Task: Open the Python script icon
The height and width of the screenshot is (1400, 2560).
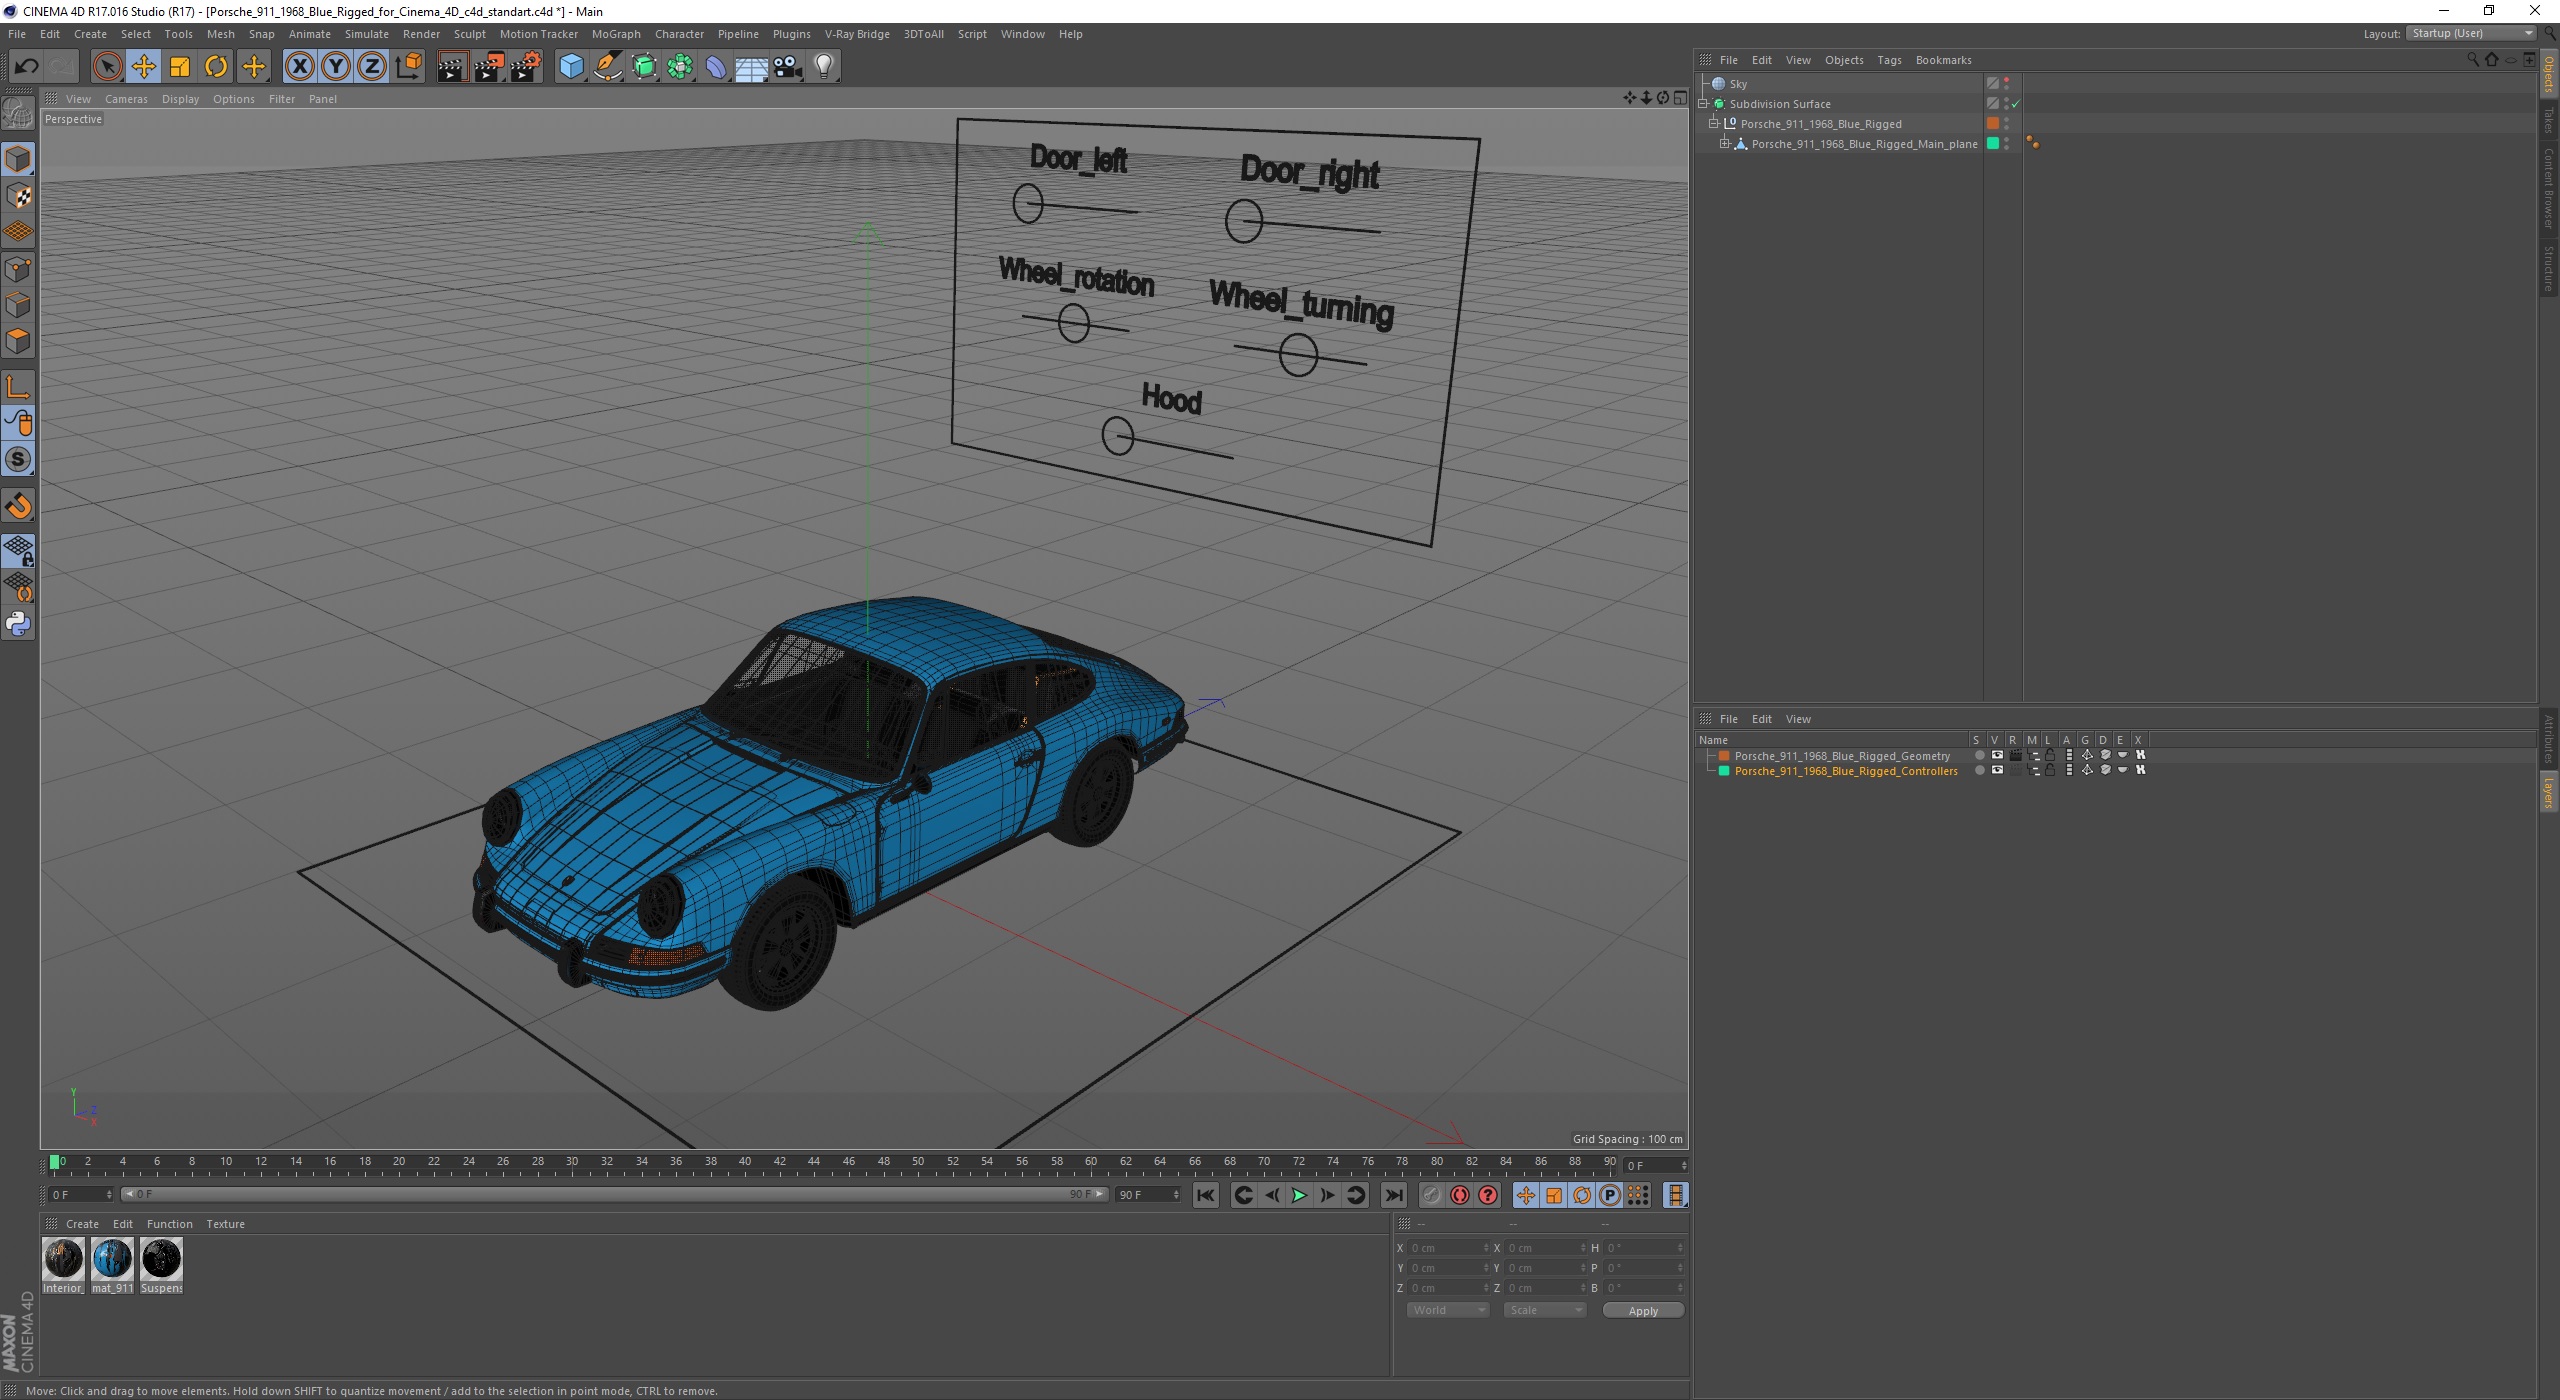Action: click(18, 624)
